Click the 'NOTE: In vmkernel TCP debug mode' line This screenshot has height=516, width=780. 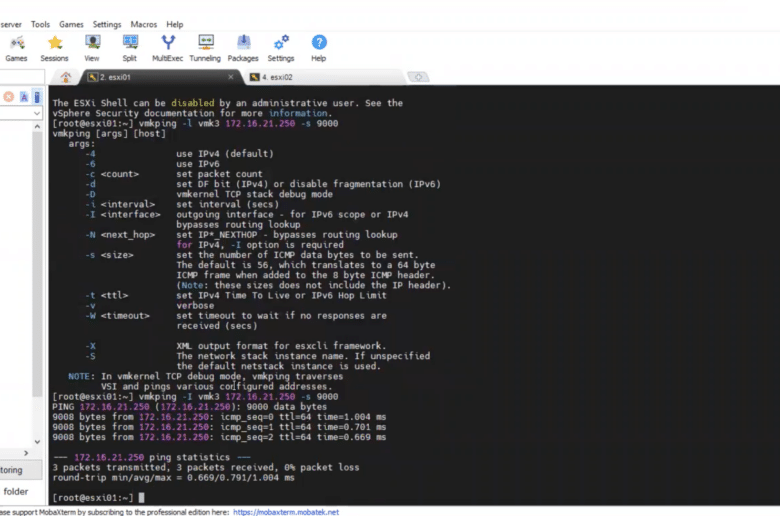pos(205,376)
